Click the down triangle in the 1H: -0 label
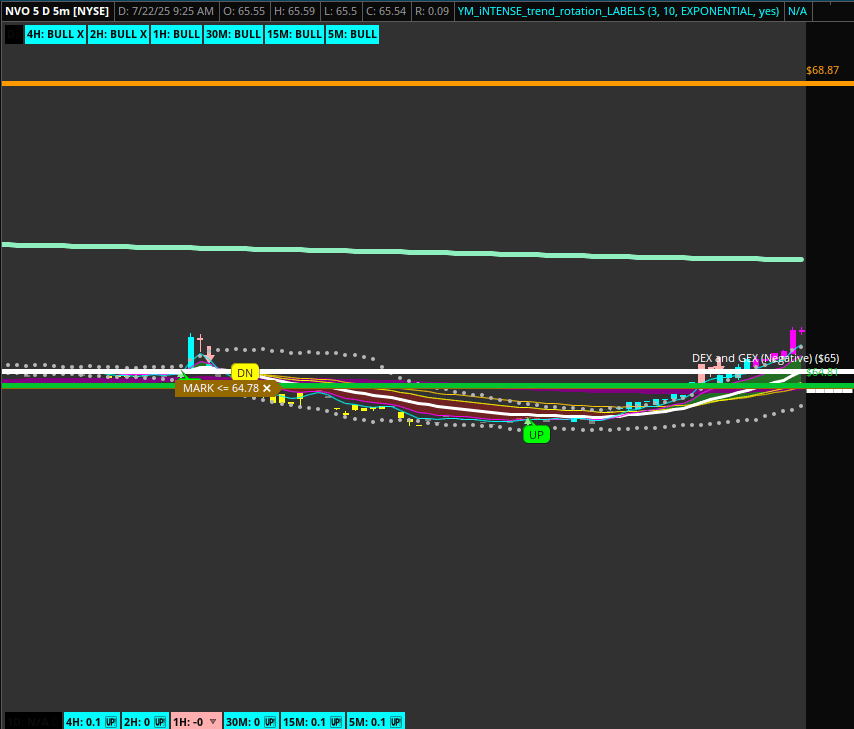854x729 pixels. tap(213, 721)
